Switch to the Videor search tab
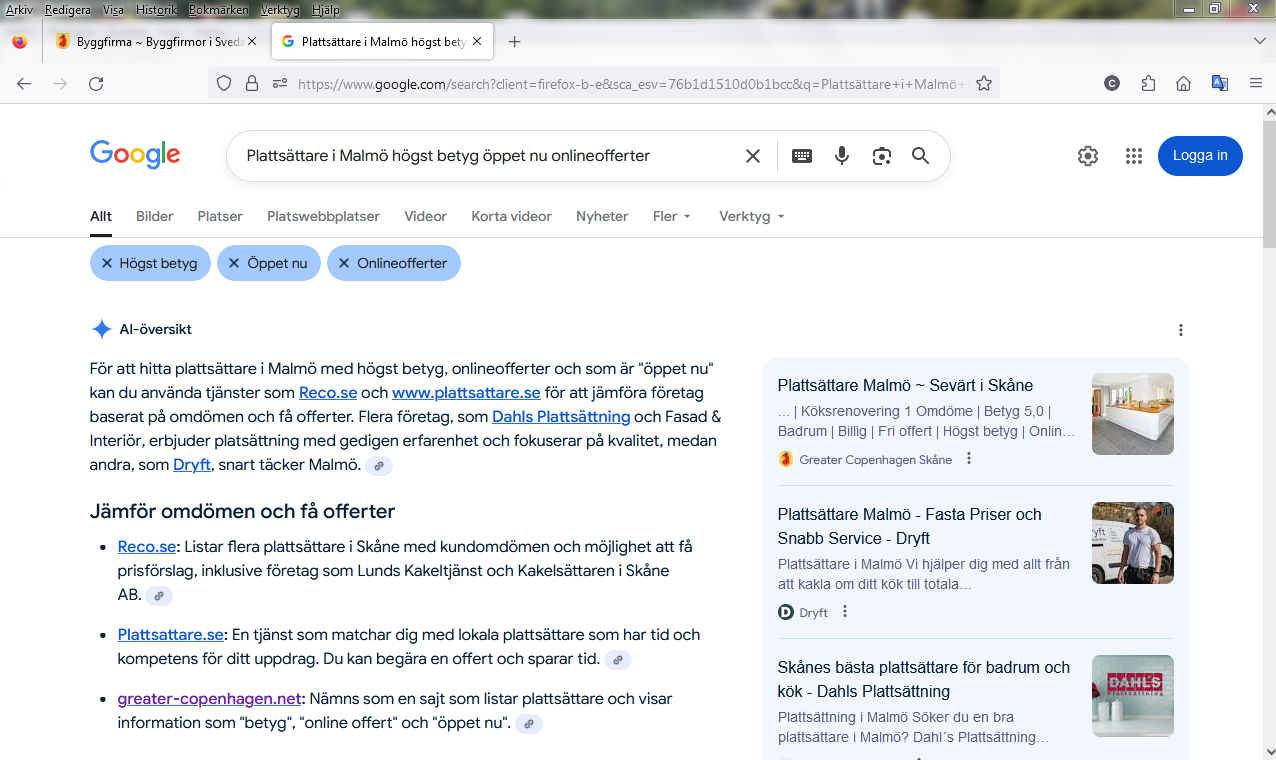The height and width of the screenshot is (760, 1276). pos(425,216)
